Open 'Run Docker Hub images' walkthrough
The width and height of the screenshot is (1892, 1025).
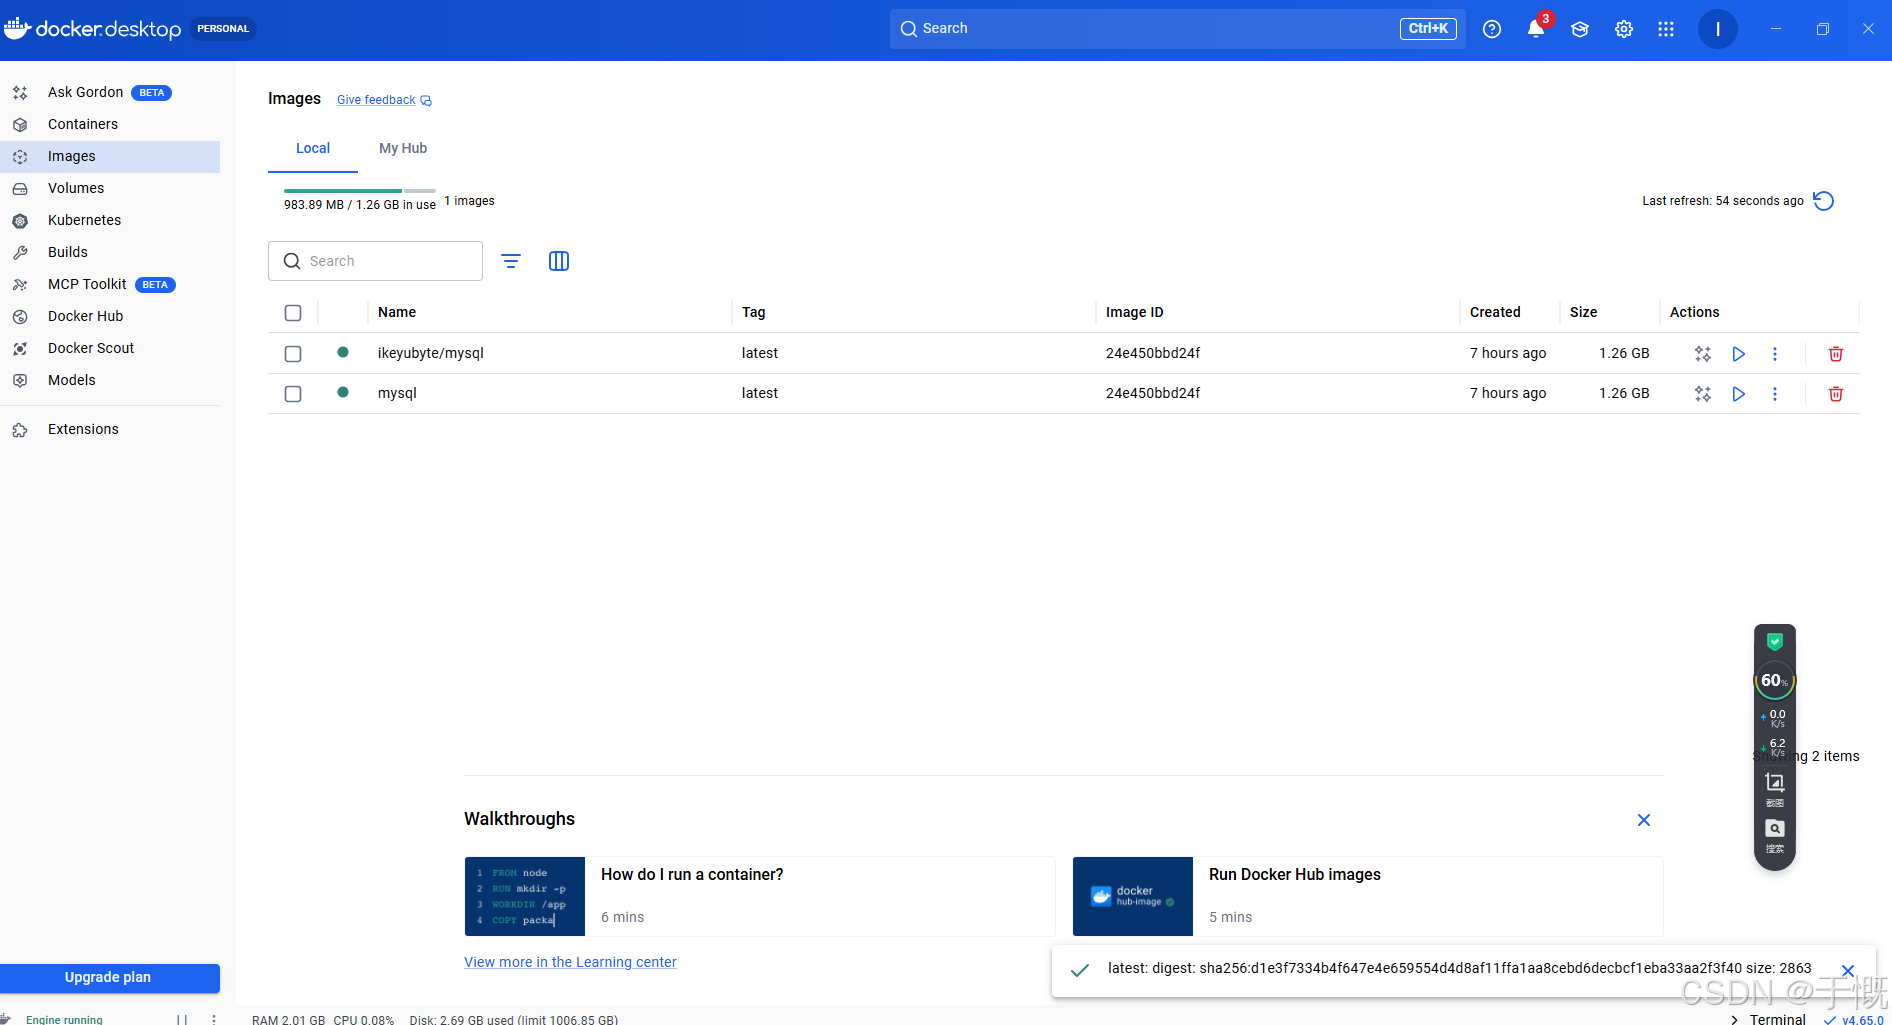1368,896
